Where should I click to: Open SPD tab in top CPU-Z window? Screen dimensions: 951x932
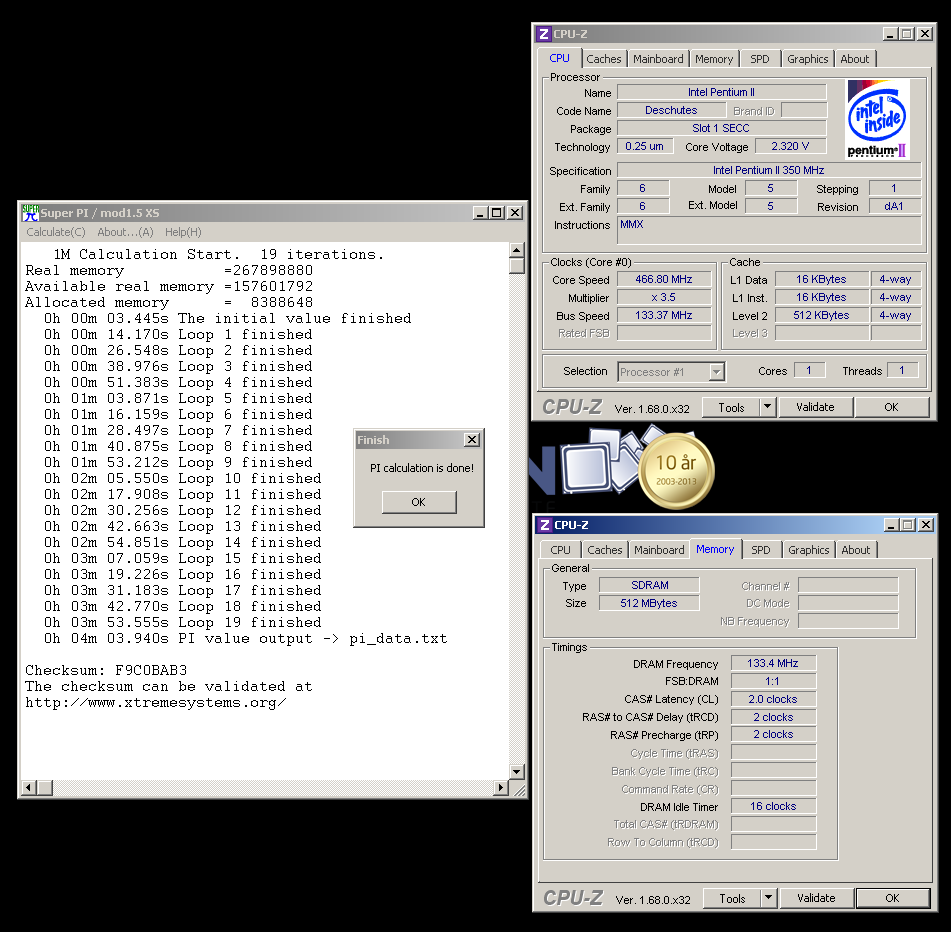(x=759, y=59)
